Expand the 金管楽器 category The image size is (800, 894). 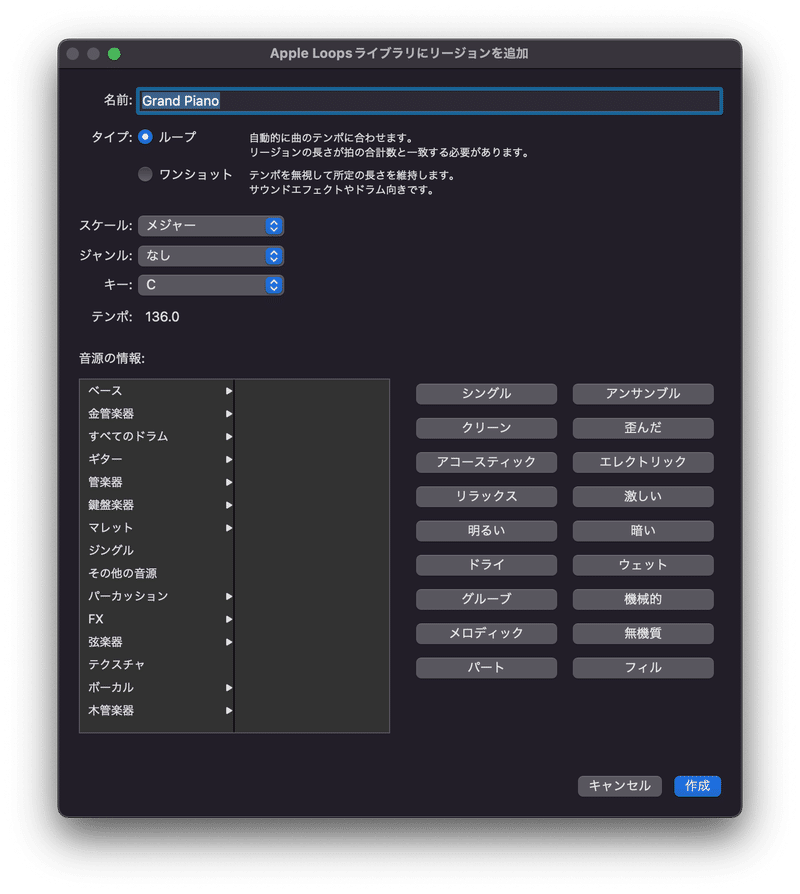click(x=157, y=413)
